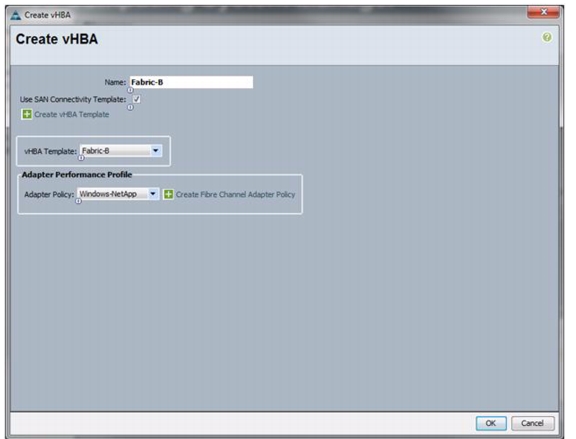Screen dimensions: 576x439
Task: Click the Create vHBA title bar text
Action: point(47,15)
